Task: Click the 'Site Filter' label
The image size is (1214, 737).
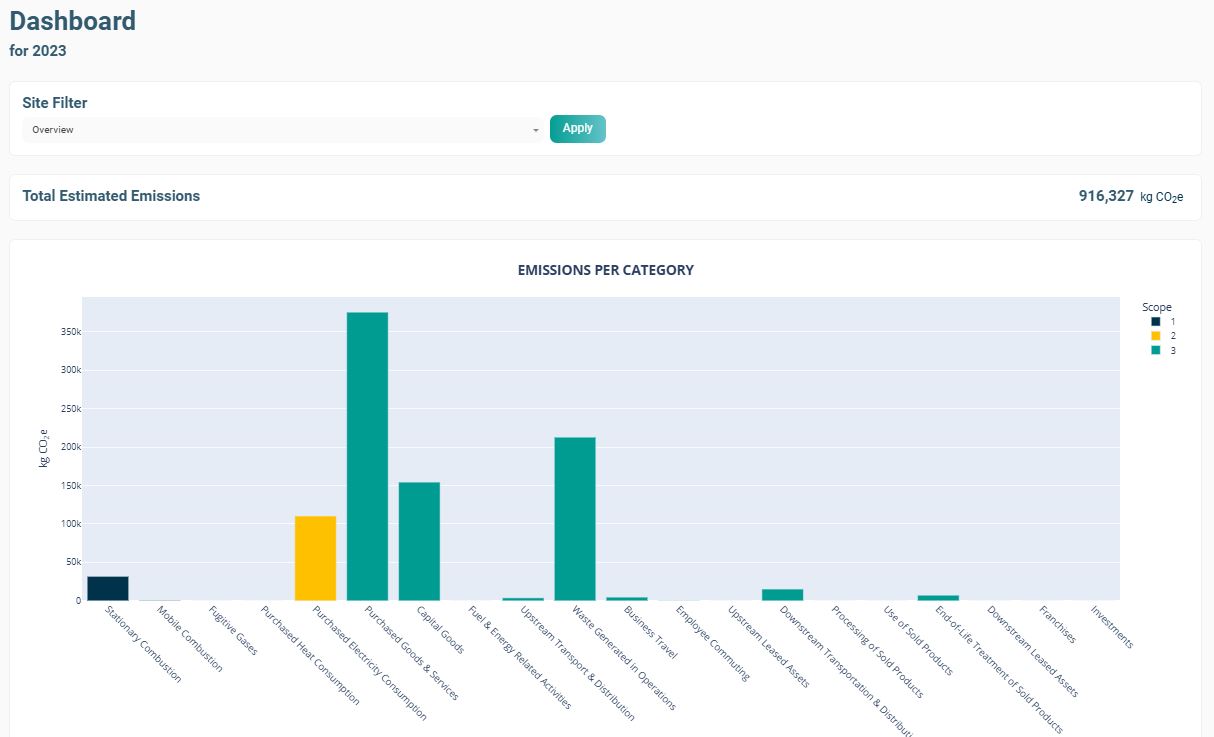Action: point(55,102)
